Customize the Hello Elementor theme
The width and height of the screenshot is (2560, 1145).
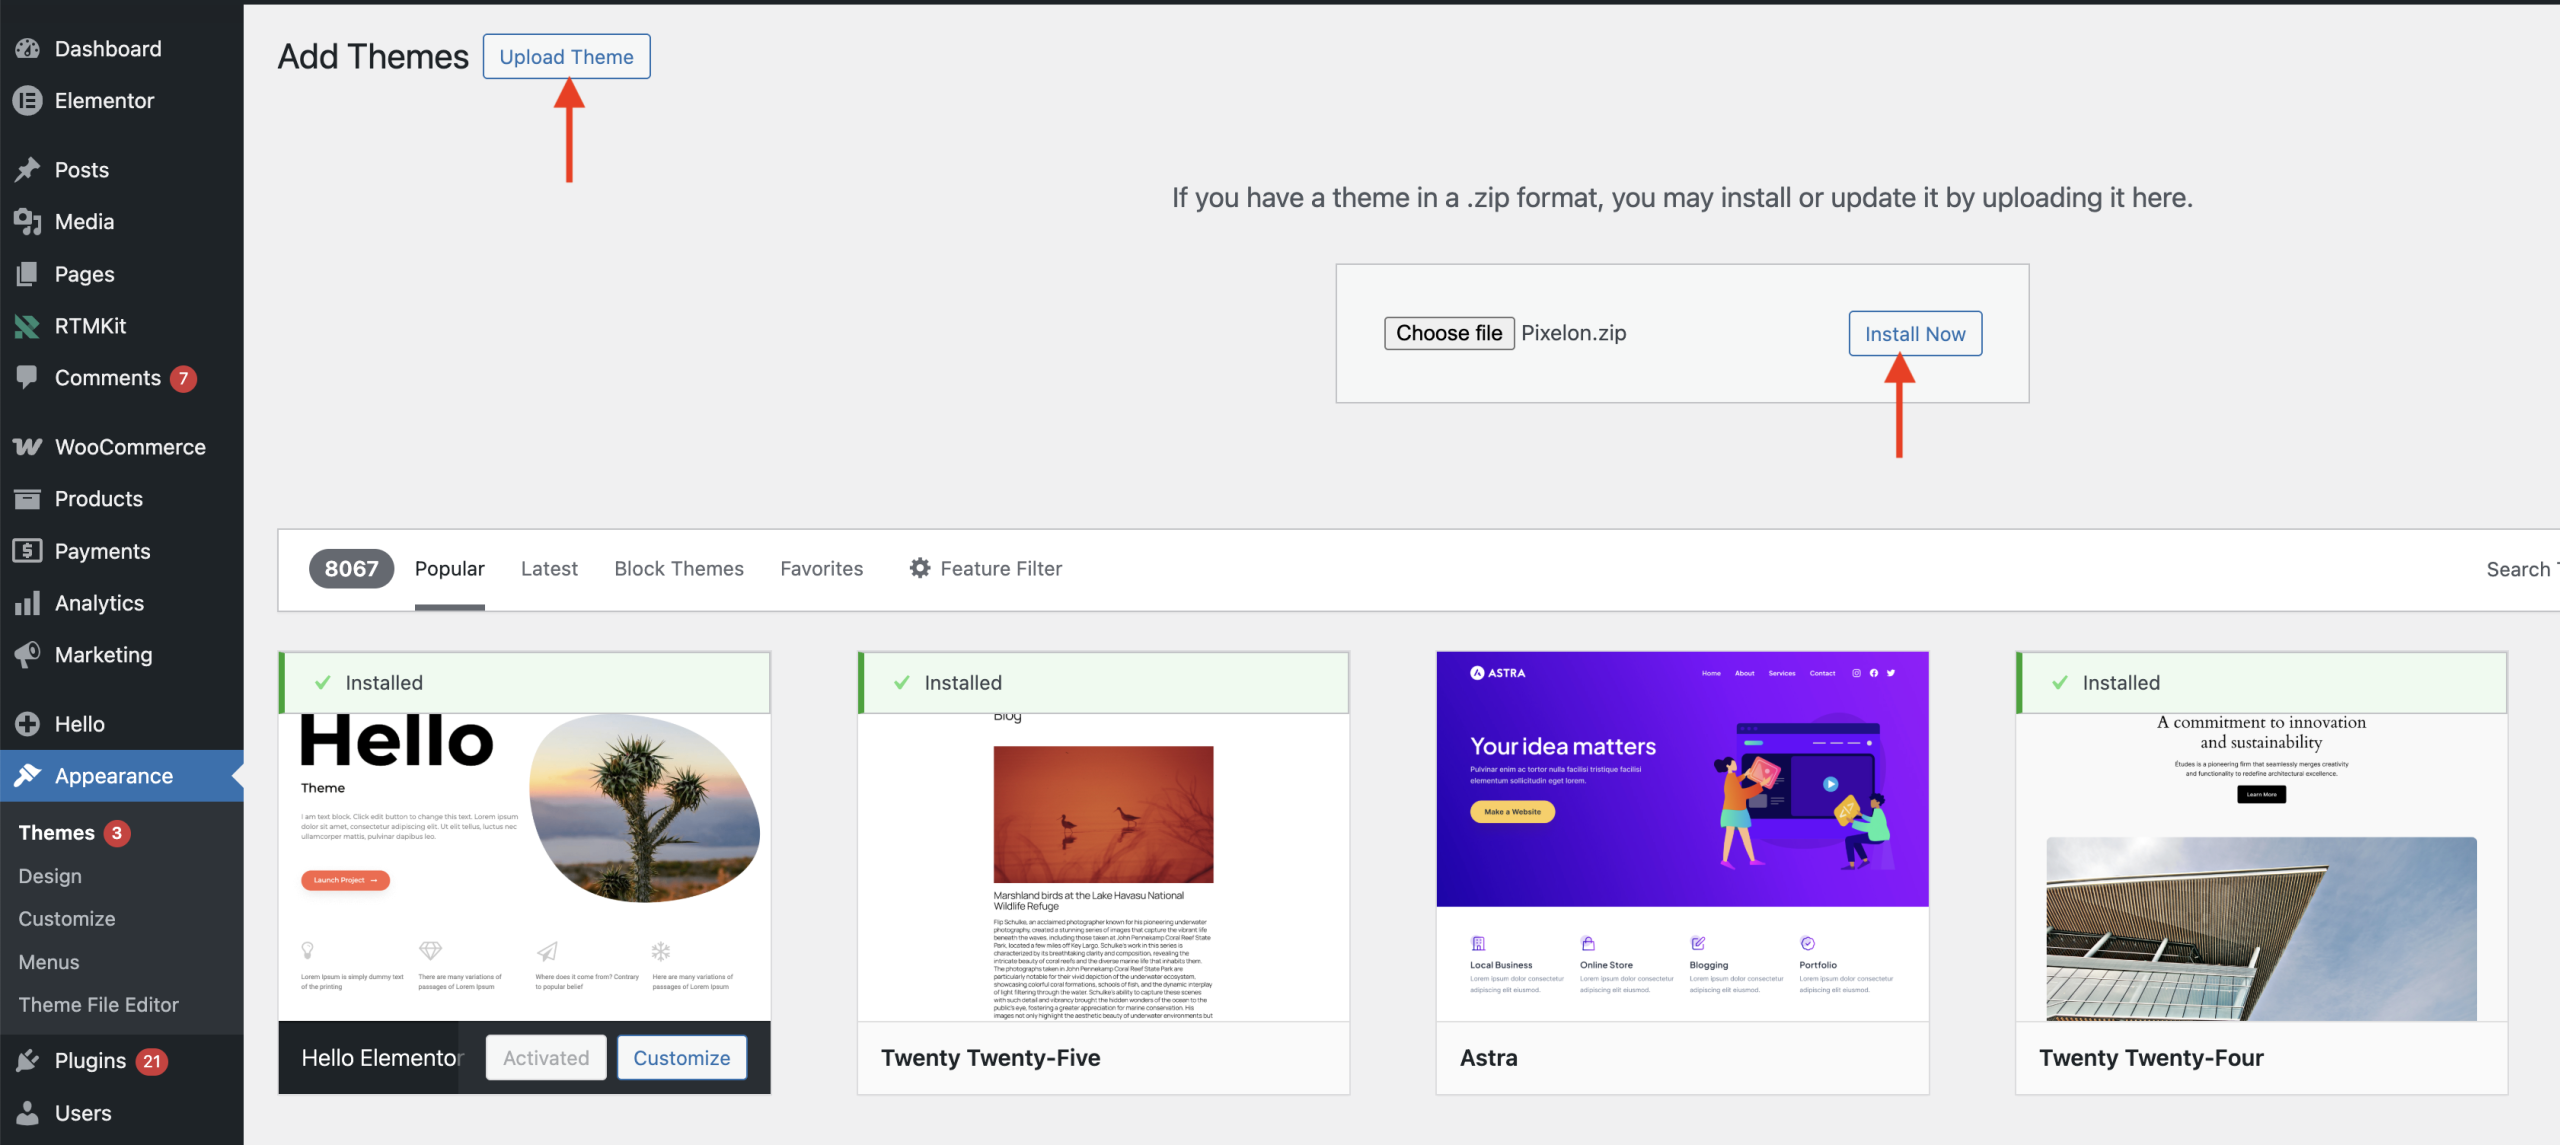pos(681,1058)
